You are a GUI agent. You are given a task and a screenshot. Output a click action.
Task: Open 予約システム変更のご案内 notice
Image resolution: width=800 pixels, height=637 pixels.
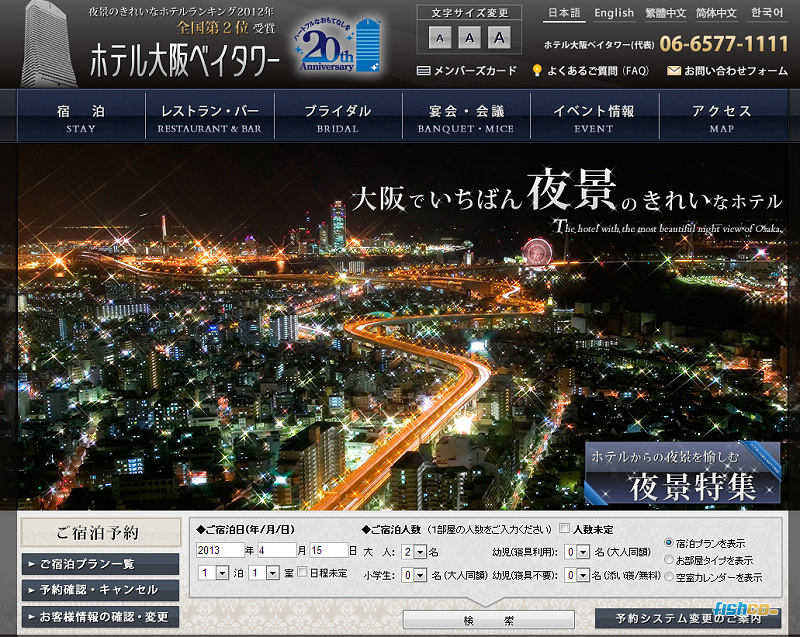pos(688,619)
